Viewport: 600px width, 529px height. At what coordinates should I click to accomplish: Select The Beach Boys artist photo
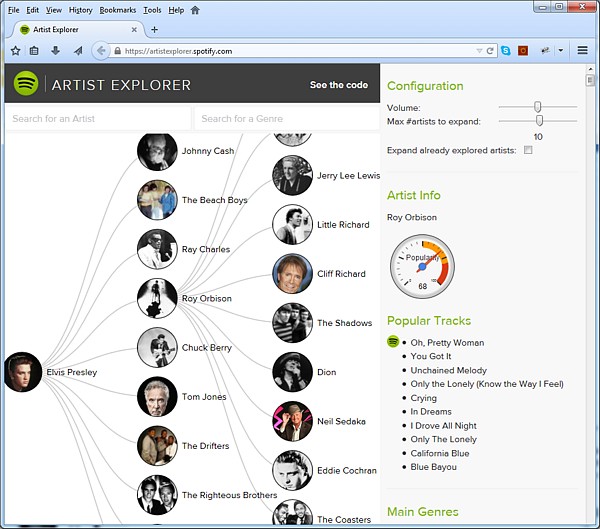tap(157, 200)
